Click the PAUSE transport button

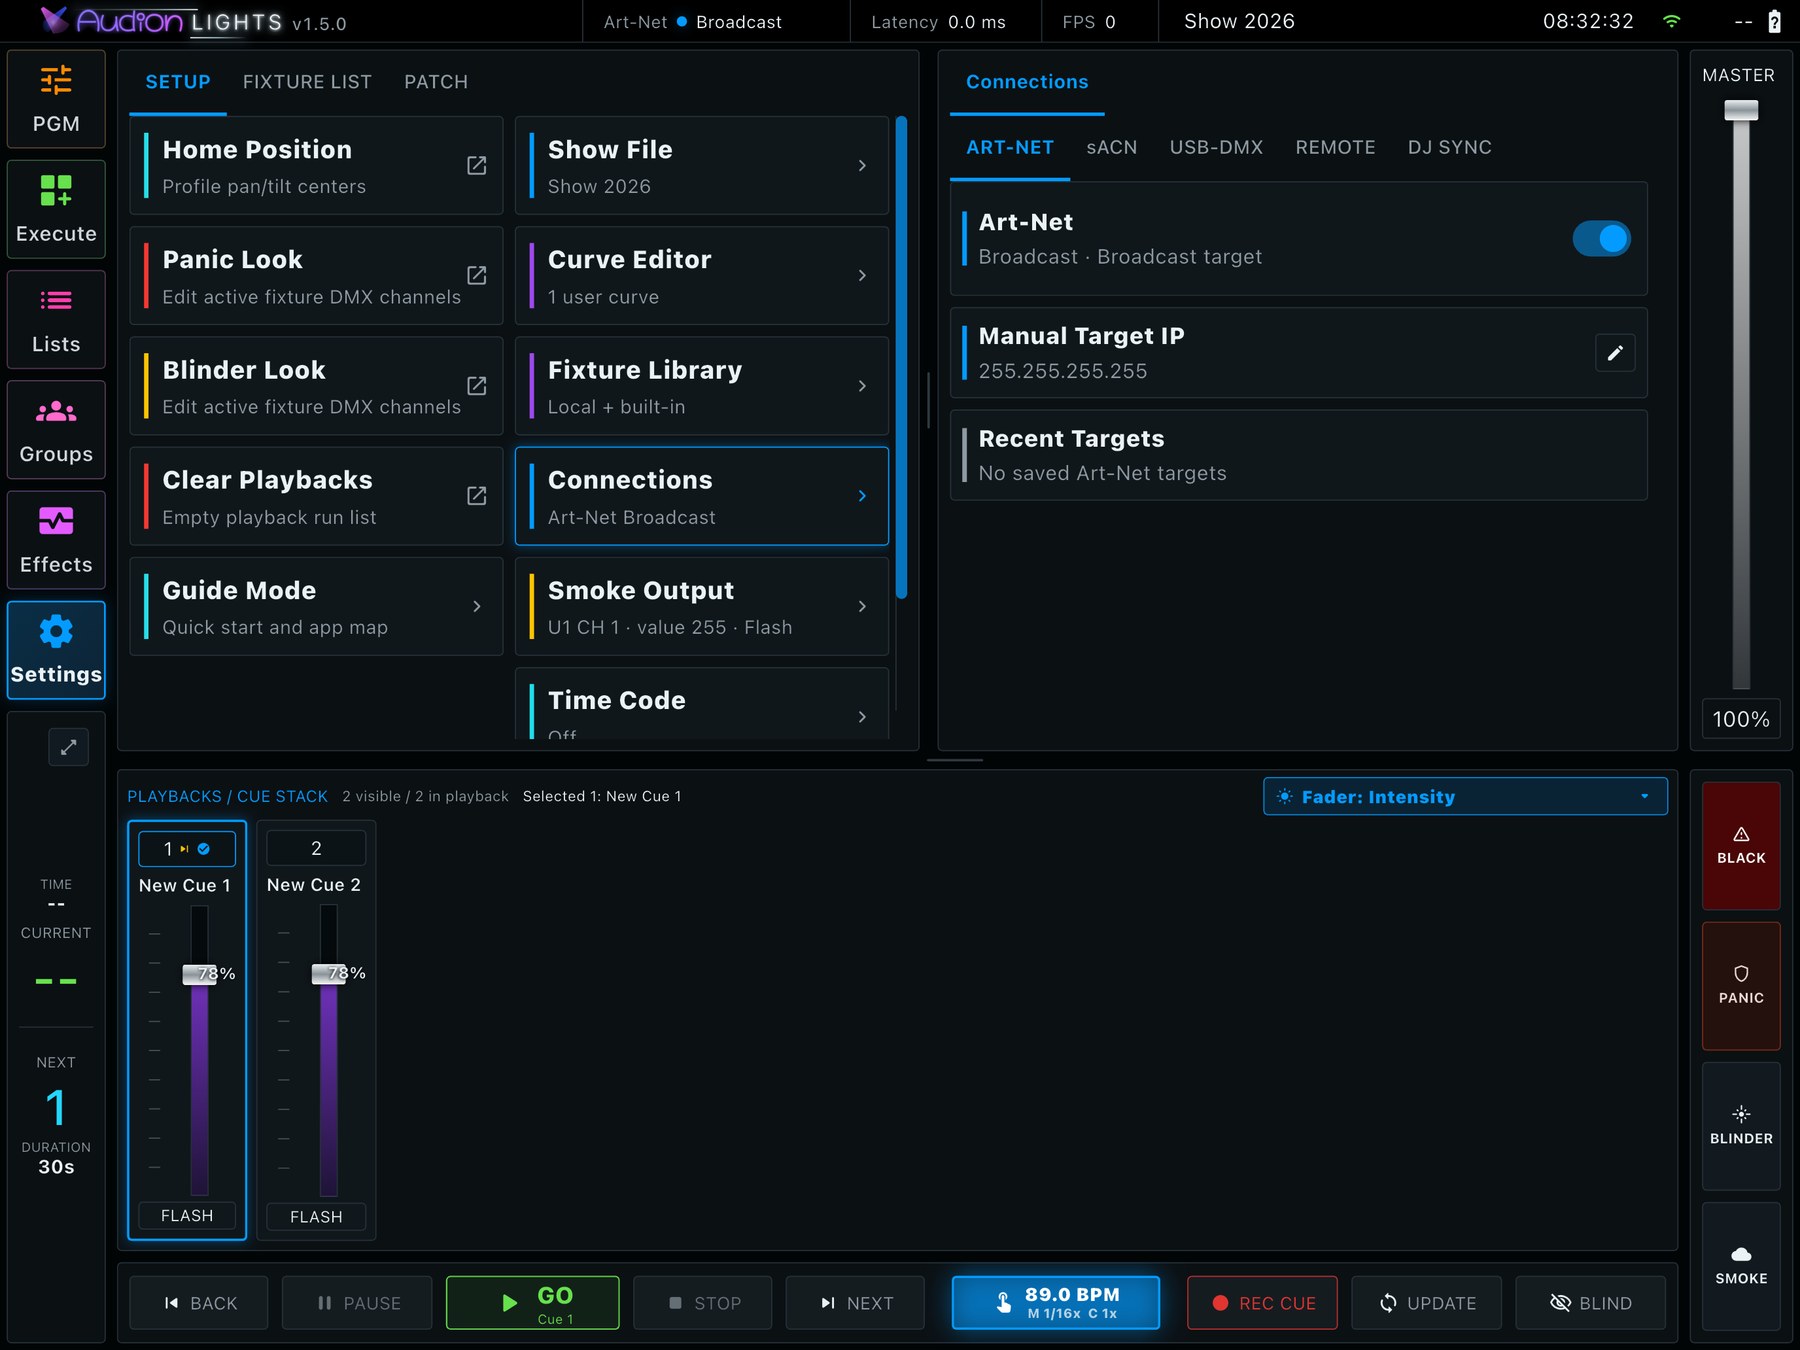click(357, 1303)
